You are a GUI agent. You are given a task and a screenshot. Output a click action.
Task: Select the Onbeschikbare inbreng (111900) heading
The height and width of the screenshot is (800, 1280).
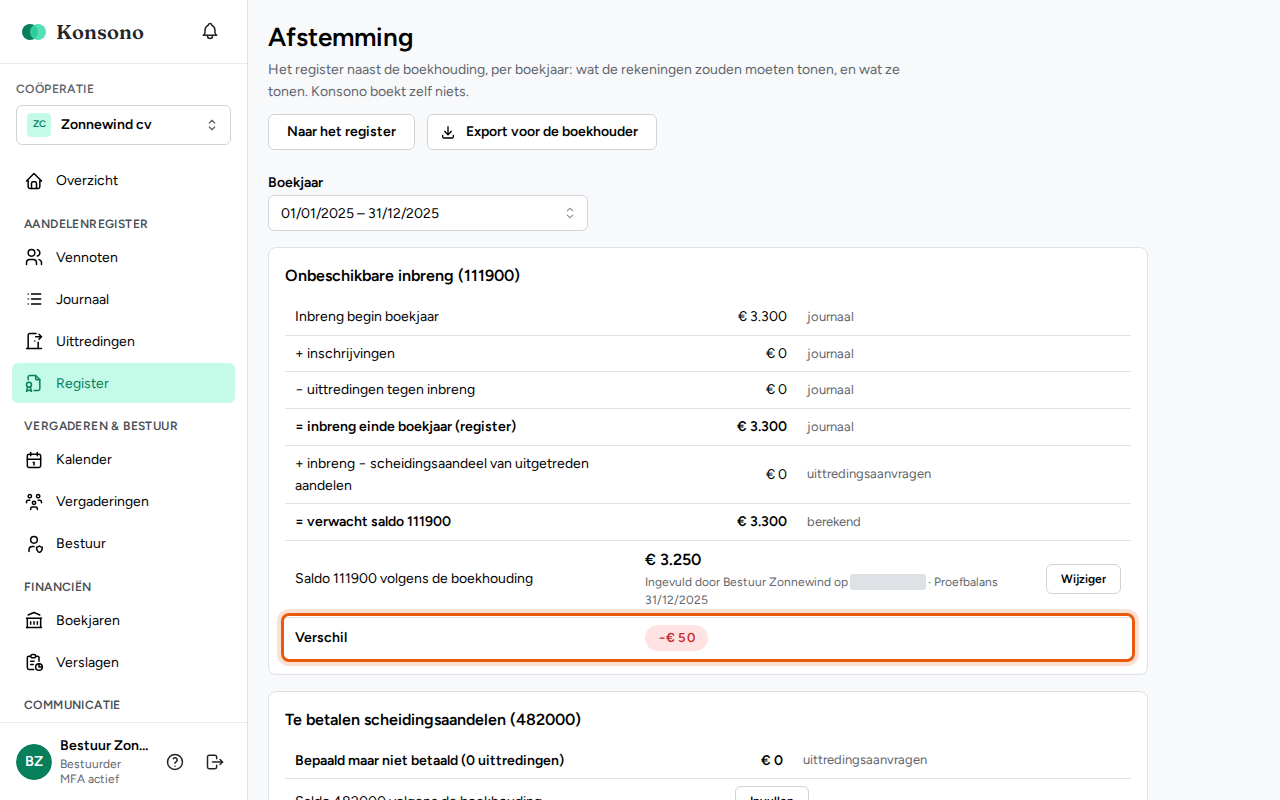click(402, 275)
